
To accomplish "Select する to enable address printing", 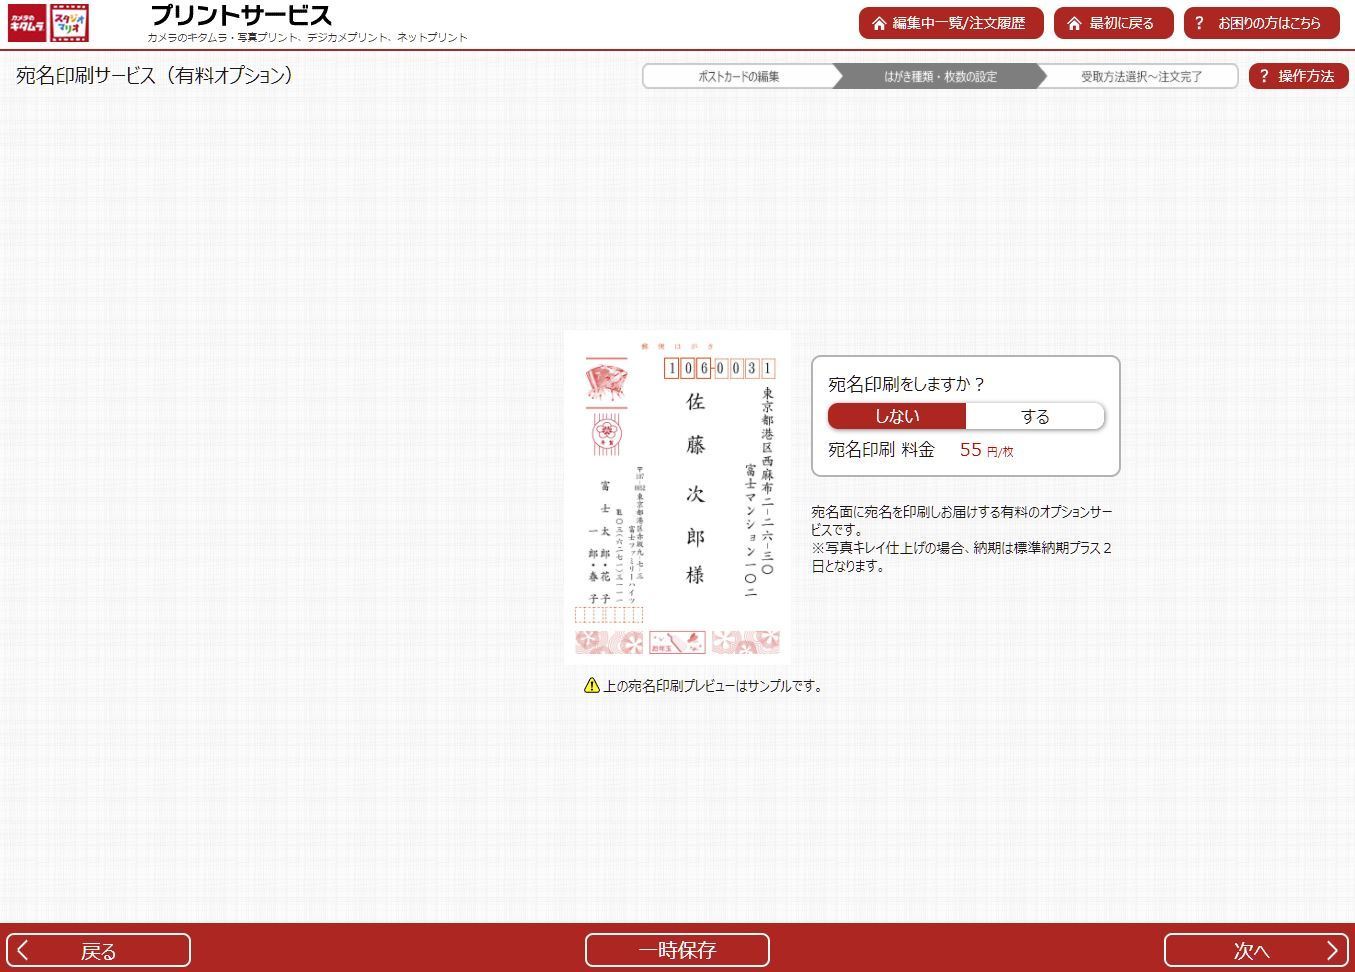I will point(1034,416).
